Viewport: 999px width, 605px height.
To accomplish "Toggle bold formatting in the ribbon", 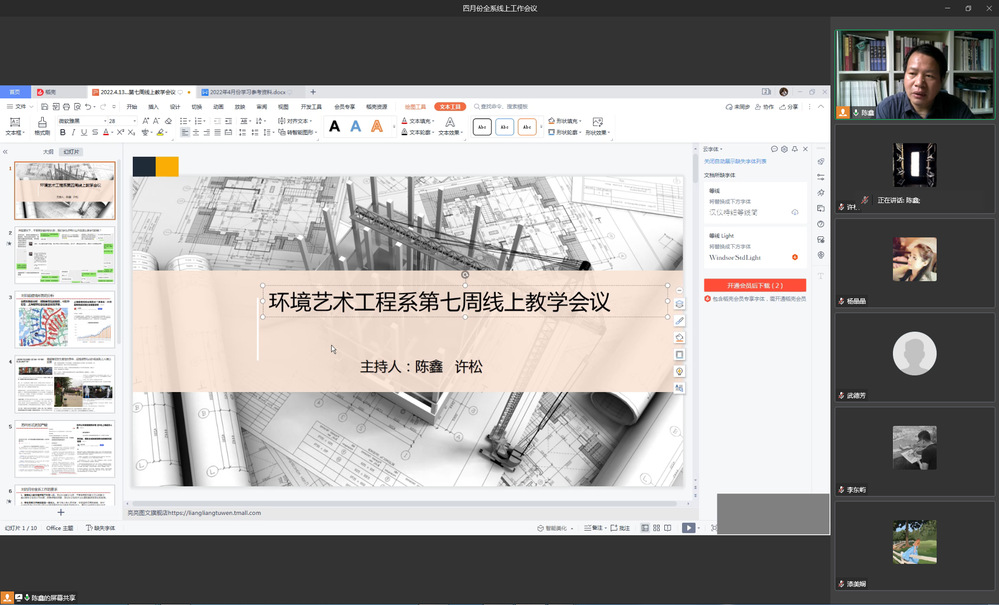I will 63,132.
